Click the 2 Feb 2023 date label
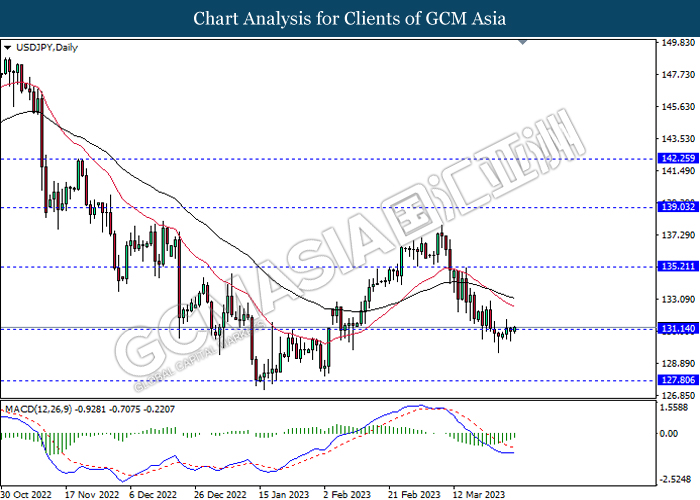 tap(347, 494)
